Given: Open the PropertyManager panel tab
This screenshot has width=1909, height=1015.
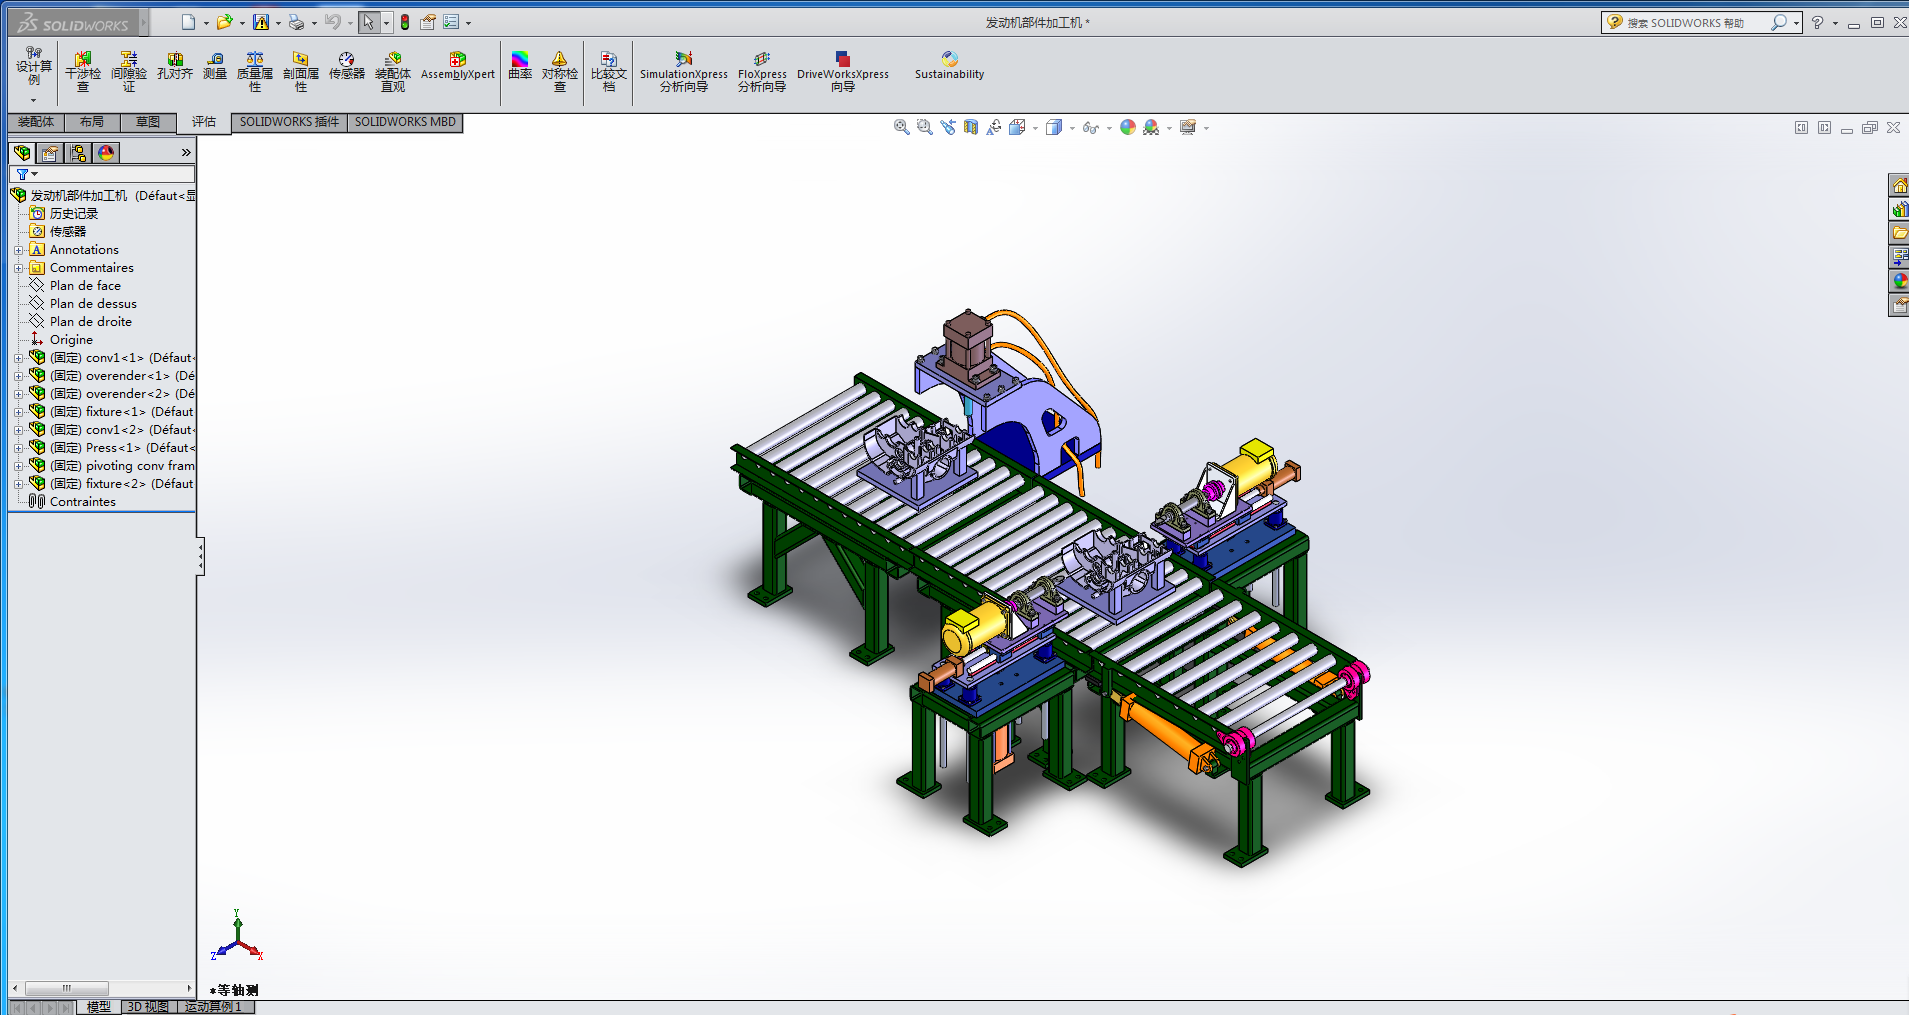Looking at the screenshot, I should pos(50,152).
